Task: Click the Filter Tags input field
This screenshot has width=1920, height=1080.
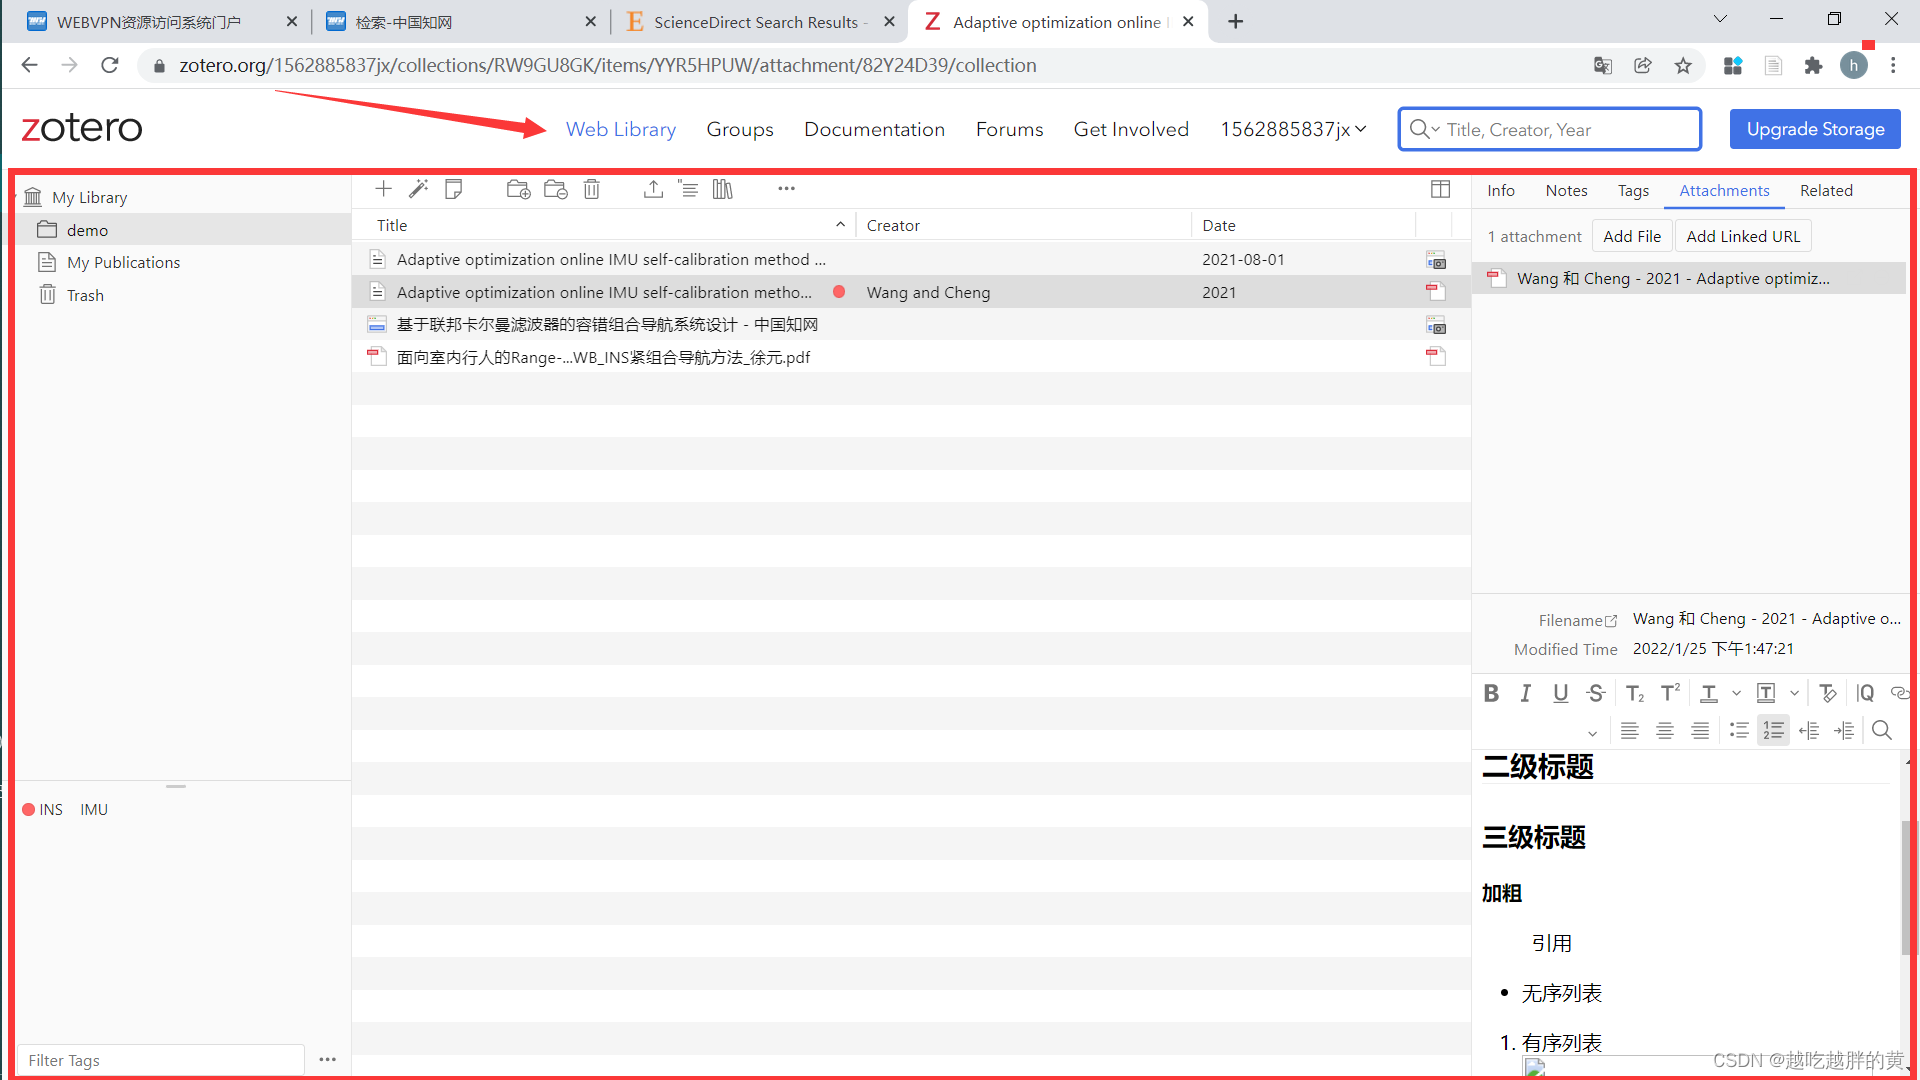Action: pos(160,1060)
